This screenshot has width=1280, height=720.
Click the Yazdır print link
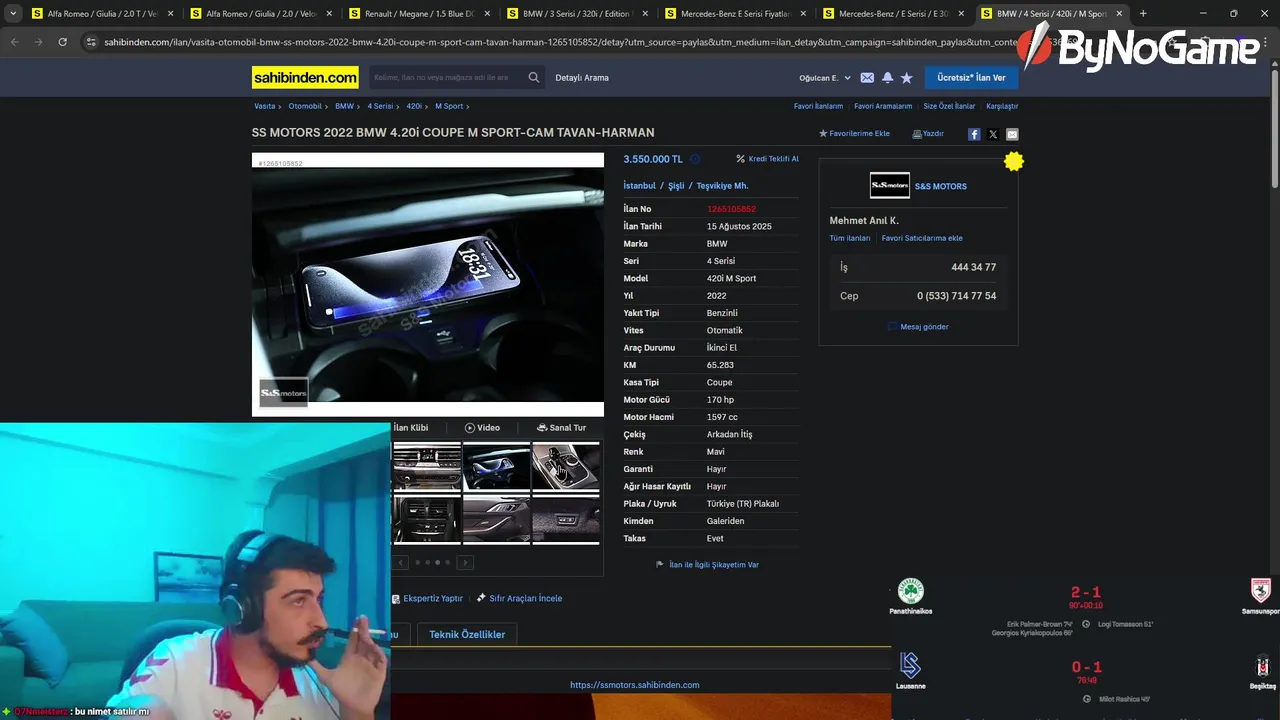coord(928,134)
